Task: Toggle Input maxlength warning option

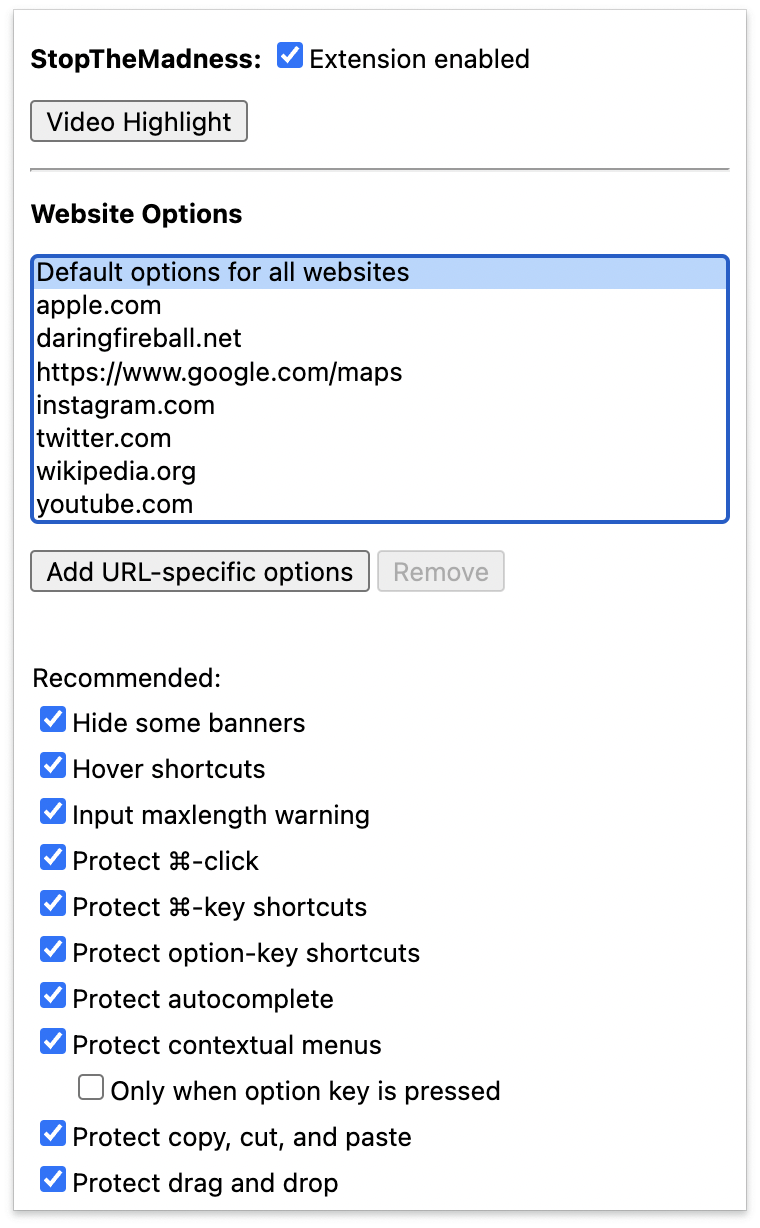Action: (x=53, y=812)
